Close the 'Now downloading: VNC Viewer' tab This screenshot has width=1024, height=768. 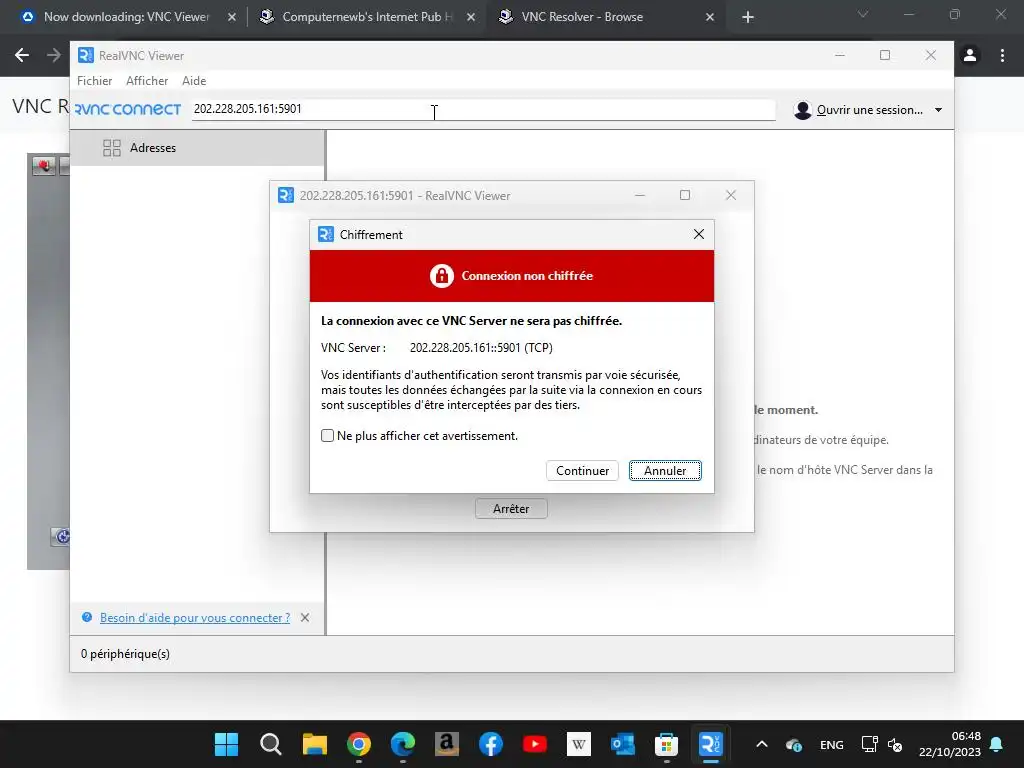click(x=232, y=18)
